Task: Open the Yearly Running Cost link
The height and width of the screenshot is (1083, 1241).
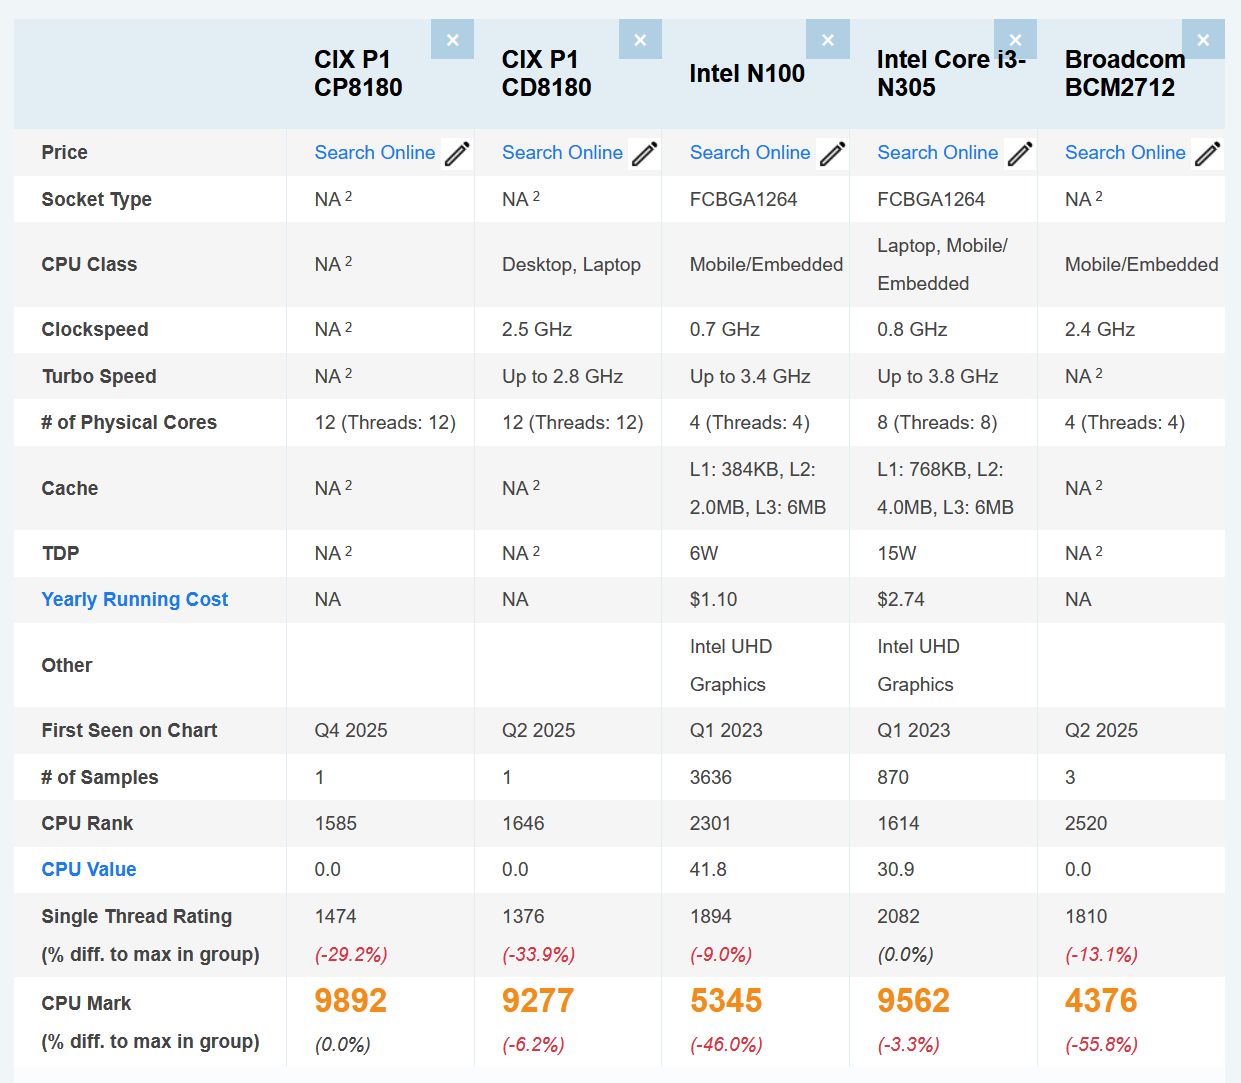Action: (135, 600)
